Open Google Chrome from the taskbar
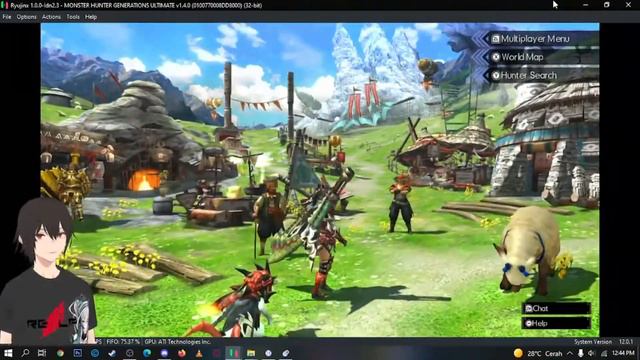 (x=60, y=353)
